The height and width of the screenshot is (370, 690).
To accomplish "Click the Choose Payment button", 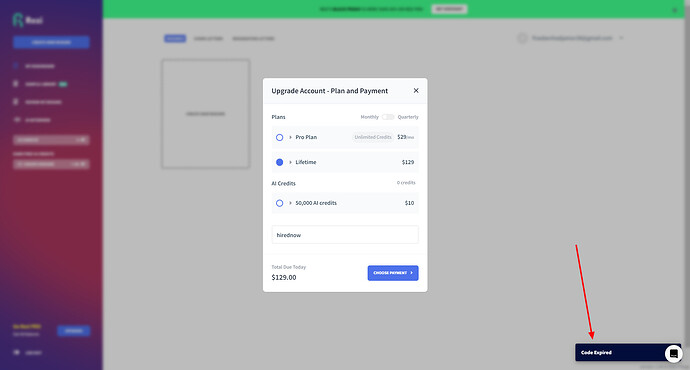I will click(x=393, y=273).
